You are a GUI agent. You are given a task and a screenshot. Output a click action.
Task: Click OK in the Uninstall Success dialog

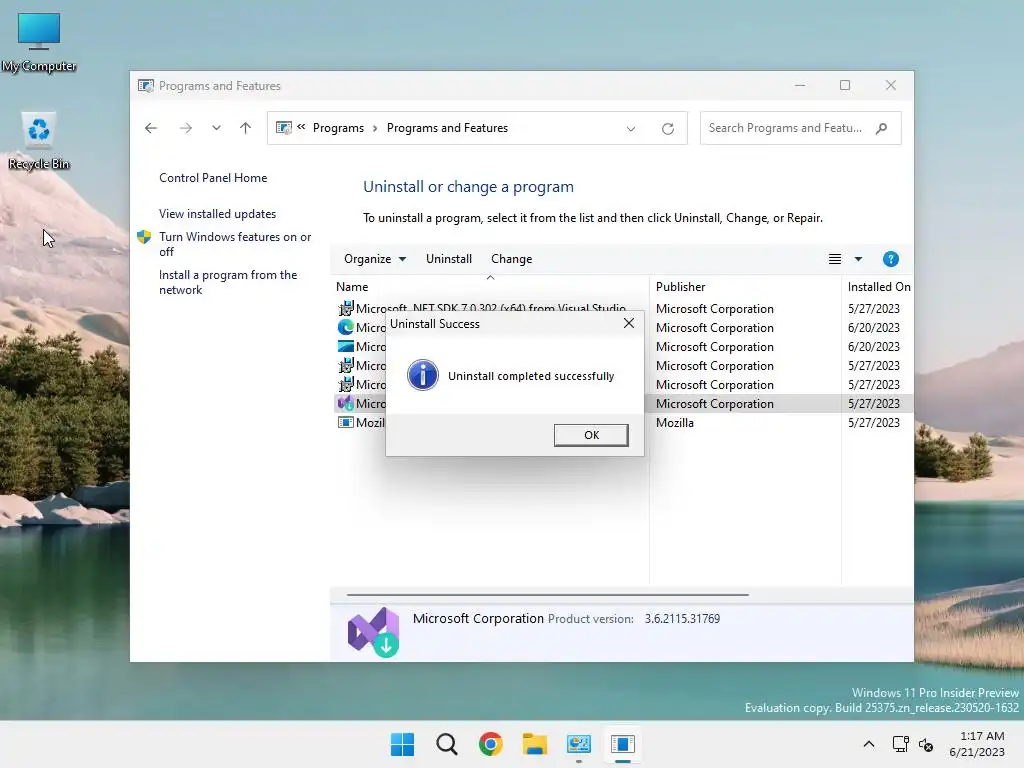point(591,435)
